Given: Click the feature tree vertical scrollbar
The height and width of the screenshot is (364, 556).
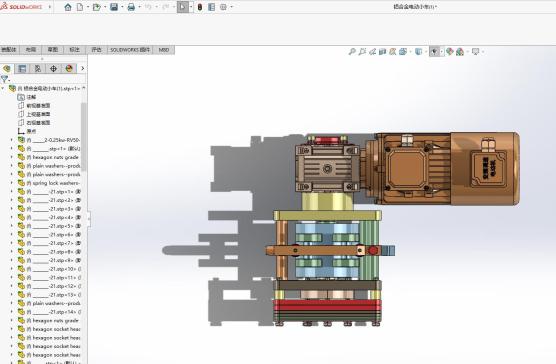Looking at the screenshot, I should 84,136.
